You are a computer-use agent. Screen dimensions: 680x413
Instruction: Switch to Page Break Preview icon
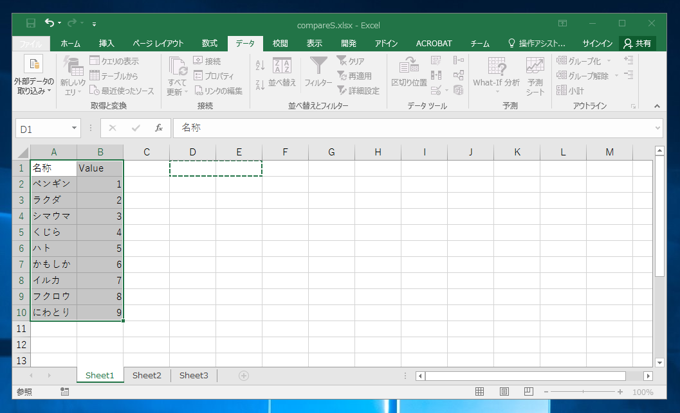click(x=528, y=392)
